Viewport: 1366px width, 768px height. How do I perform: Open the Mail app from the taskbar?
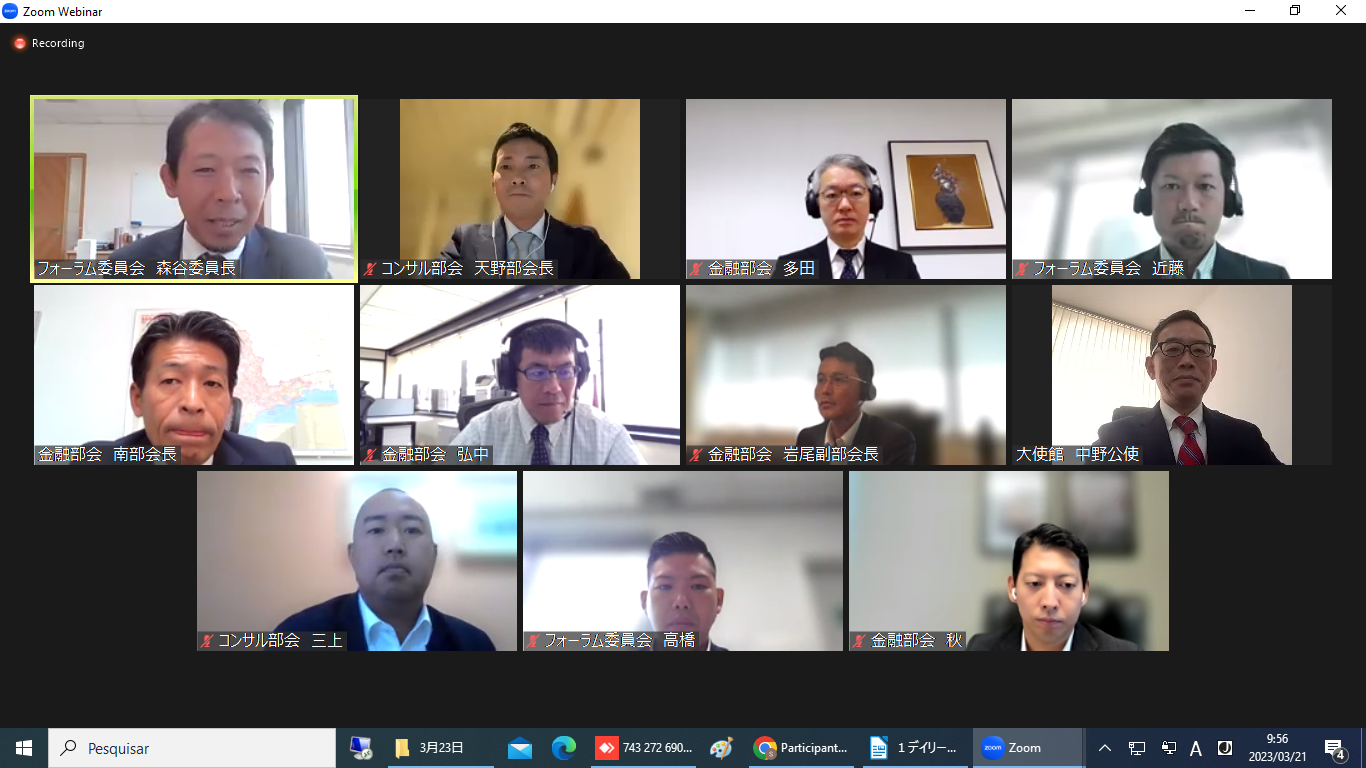pos(519,748)
